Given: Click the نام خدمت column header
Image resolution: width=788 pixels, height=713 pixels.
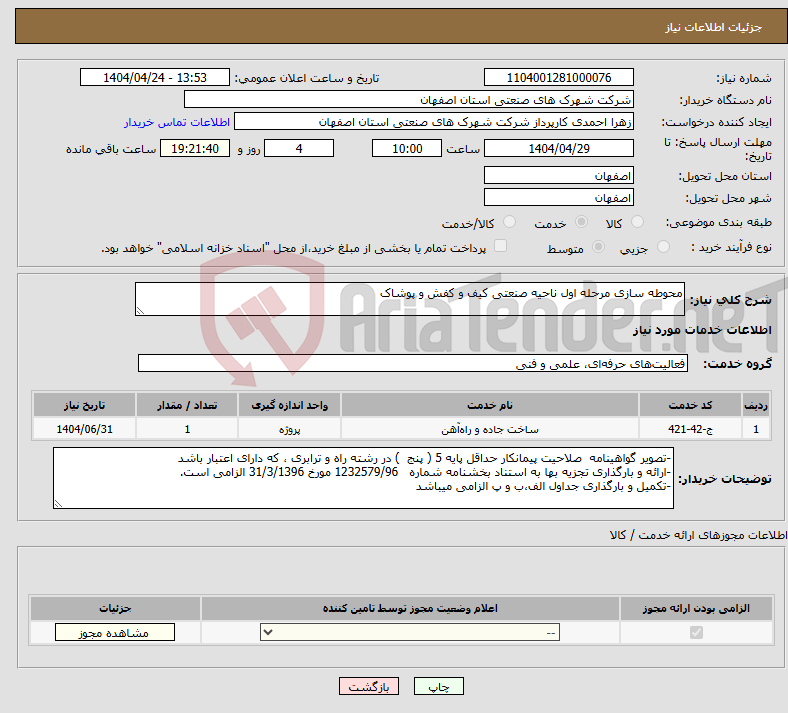Looking at the screenshot, I should point(490,405).
